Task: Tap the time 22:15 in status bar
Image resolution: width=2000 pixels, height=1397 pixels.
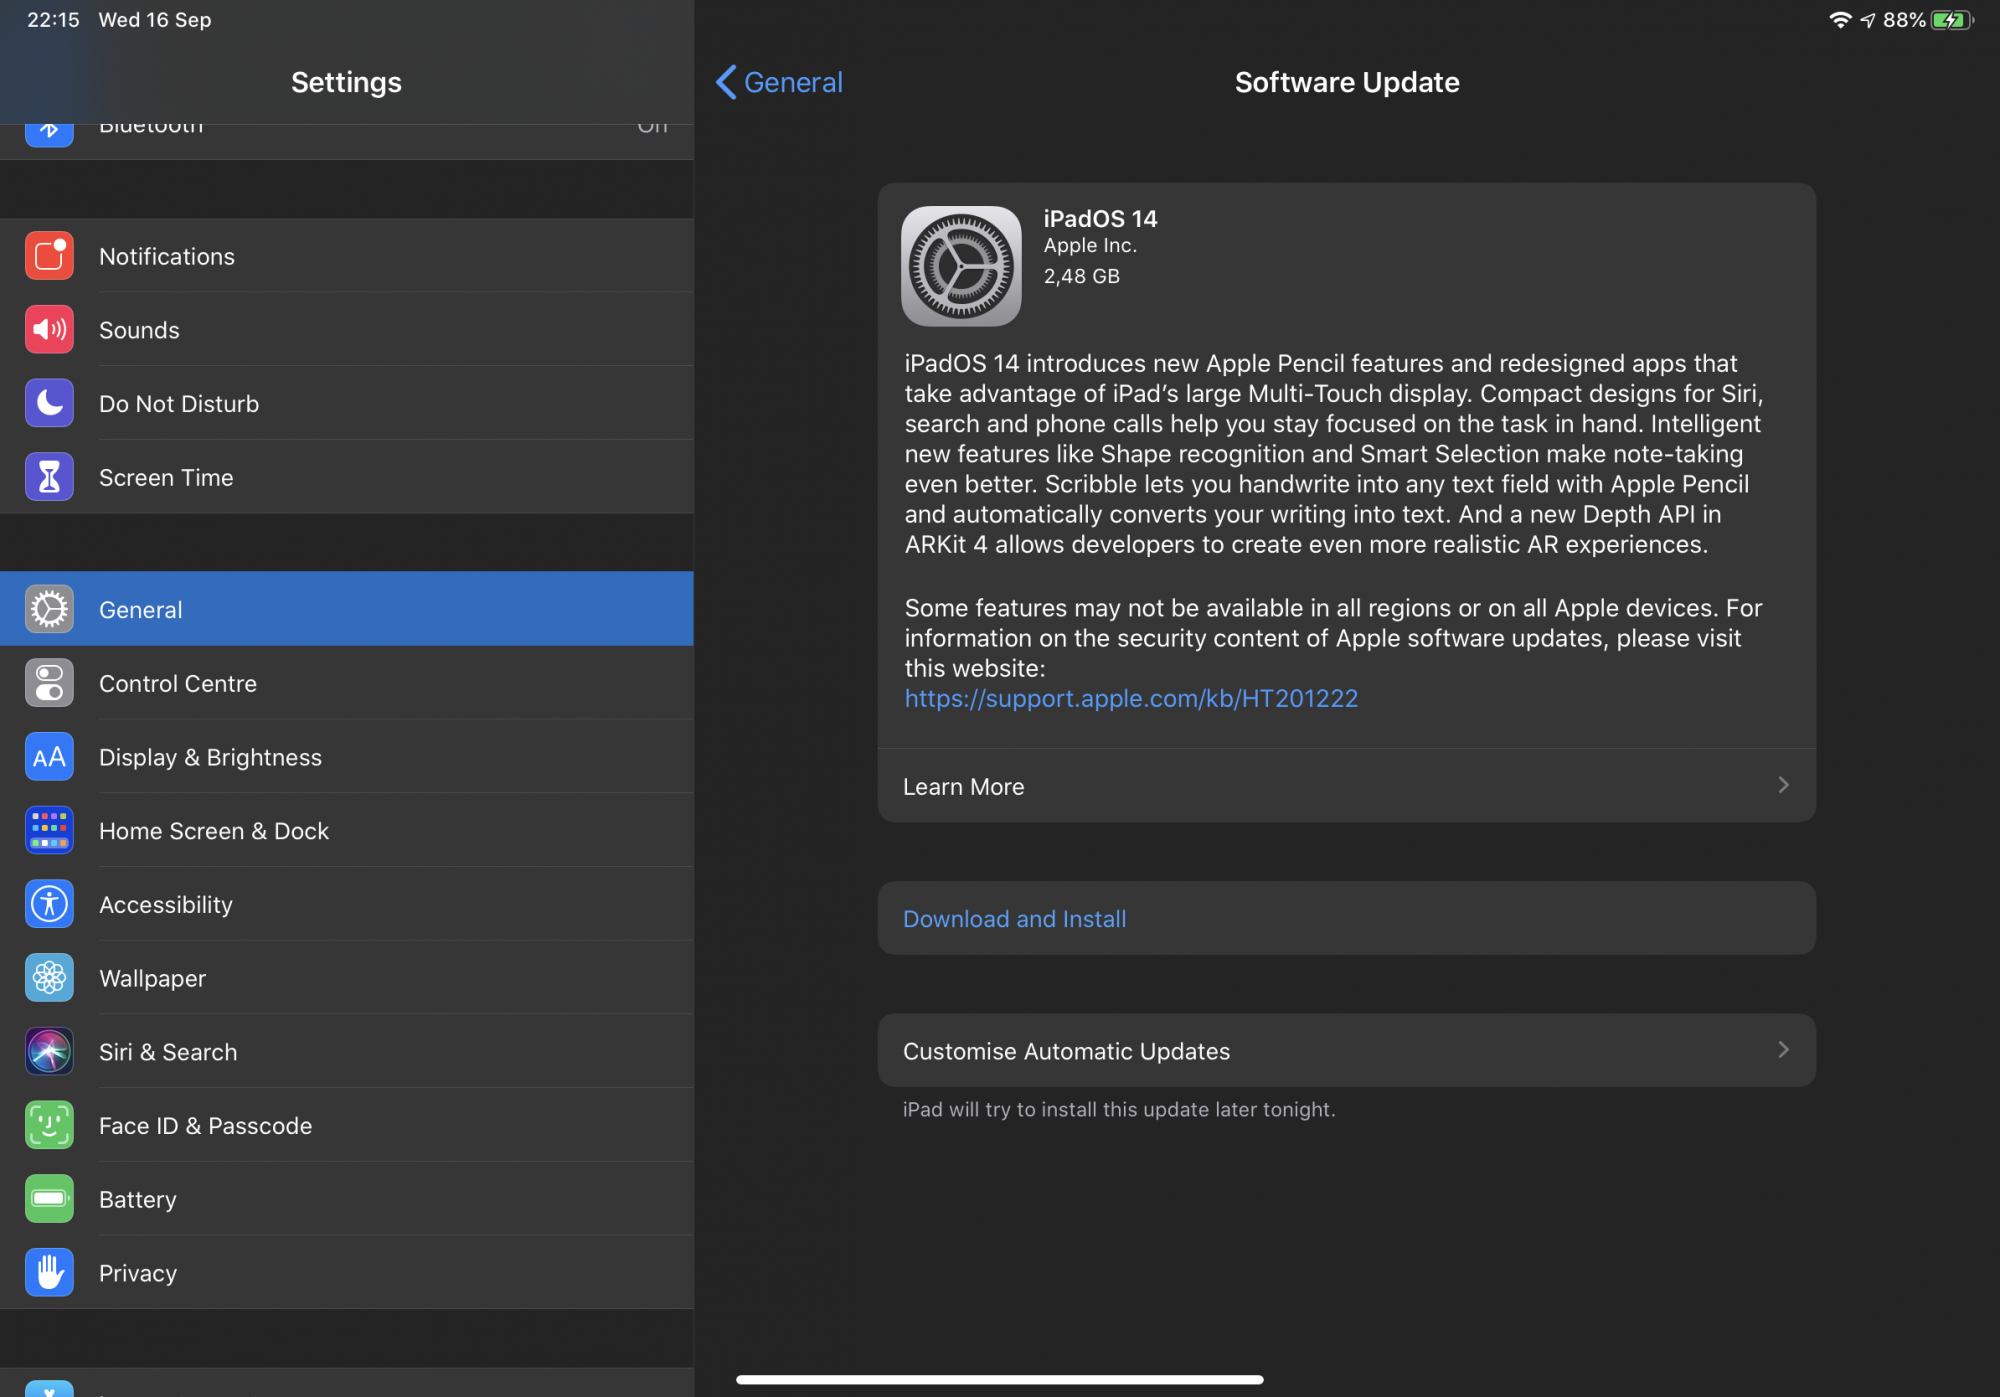Action: pos(53,20)
